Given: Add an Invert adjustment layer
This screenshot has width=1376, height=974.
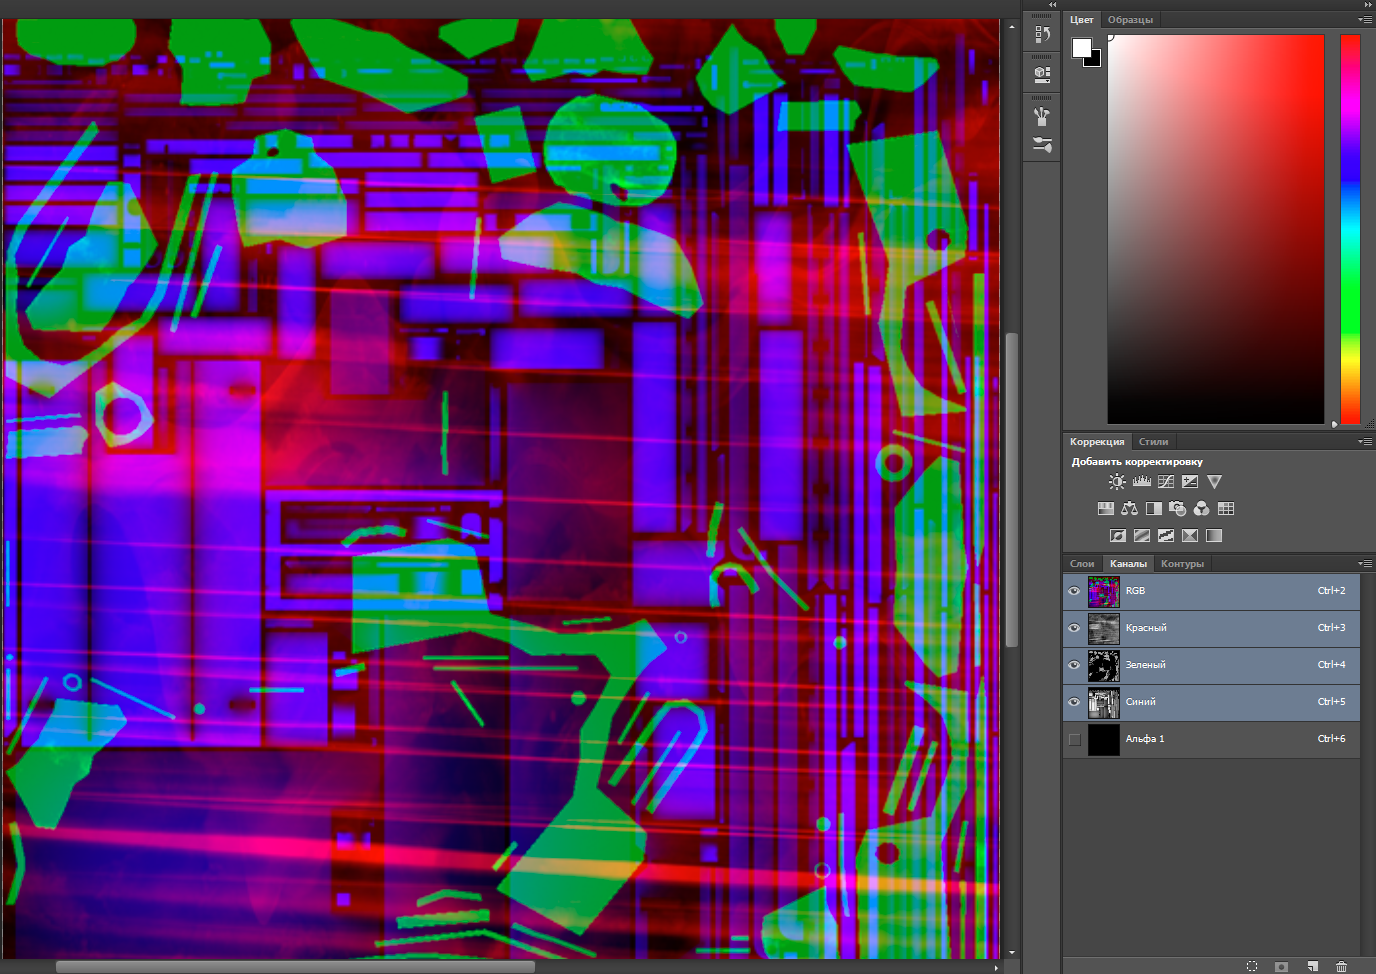Looking at the screenshot, I should 1118,535.
